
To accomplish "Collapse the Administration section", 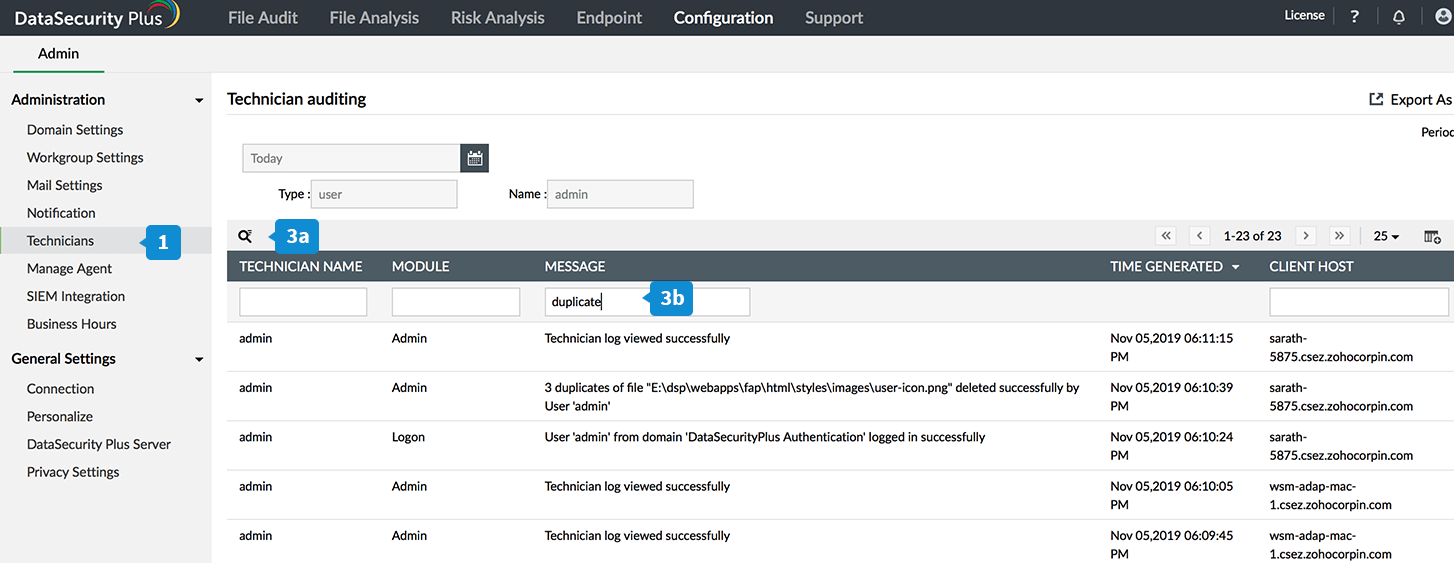I will pos(199,101).
